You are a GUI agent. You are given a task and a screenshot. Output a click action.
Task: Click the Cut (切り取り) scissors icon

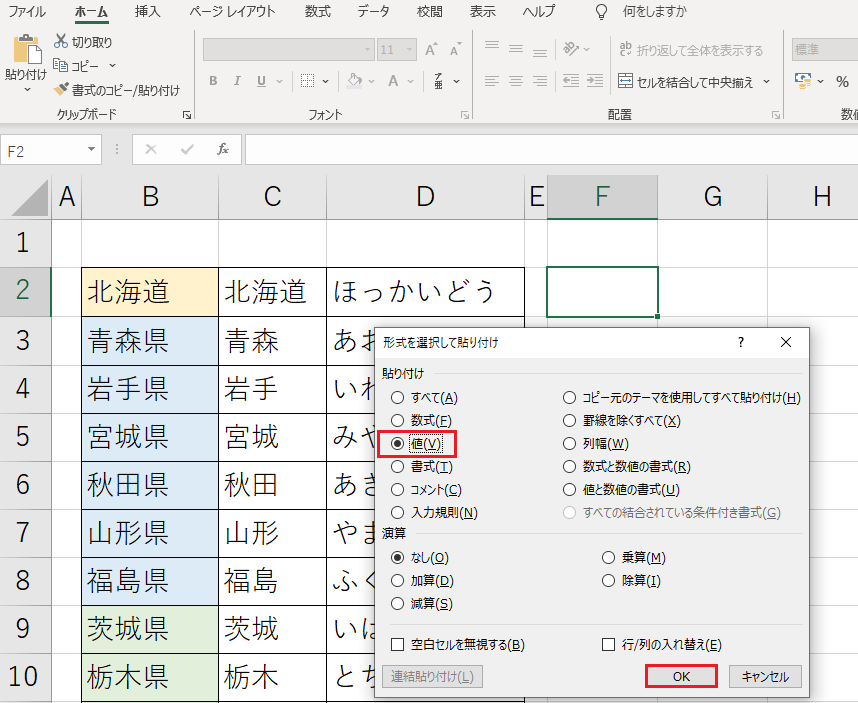pyautogui.click(x=61, y=42)
